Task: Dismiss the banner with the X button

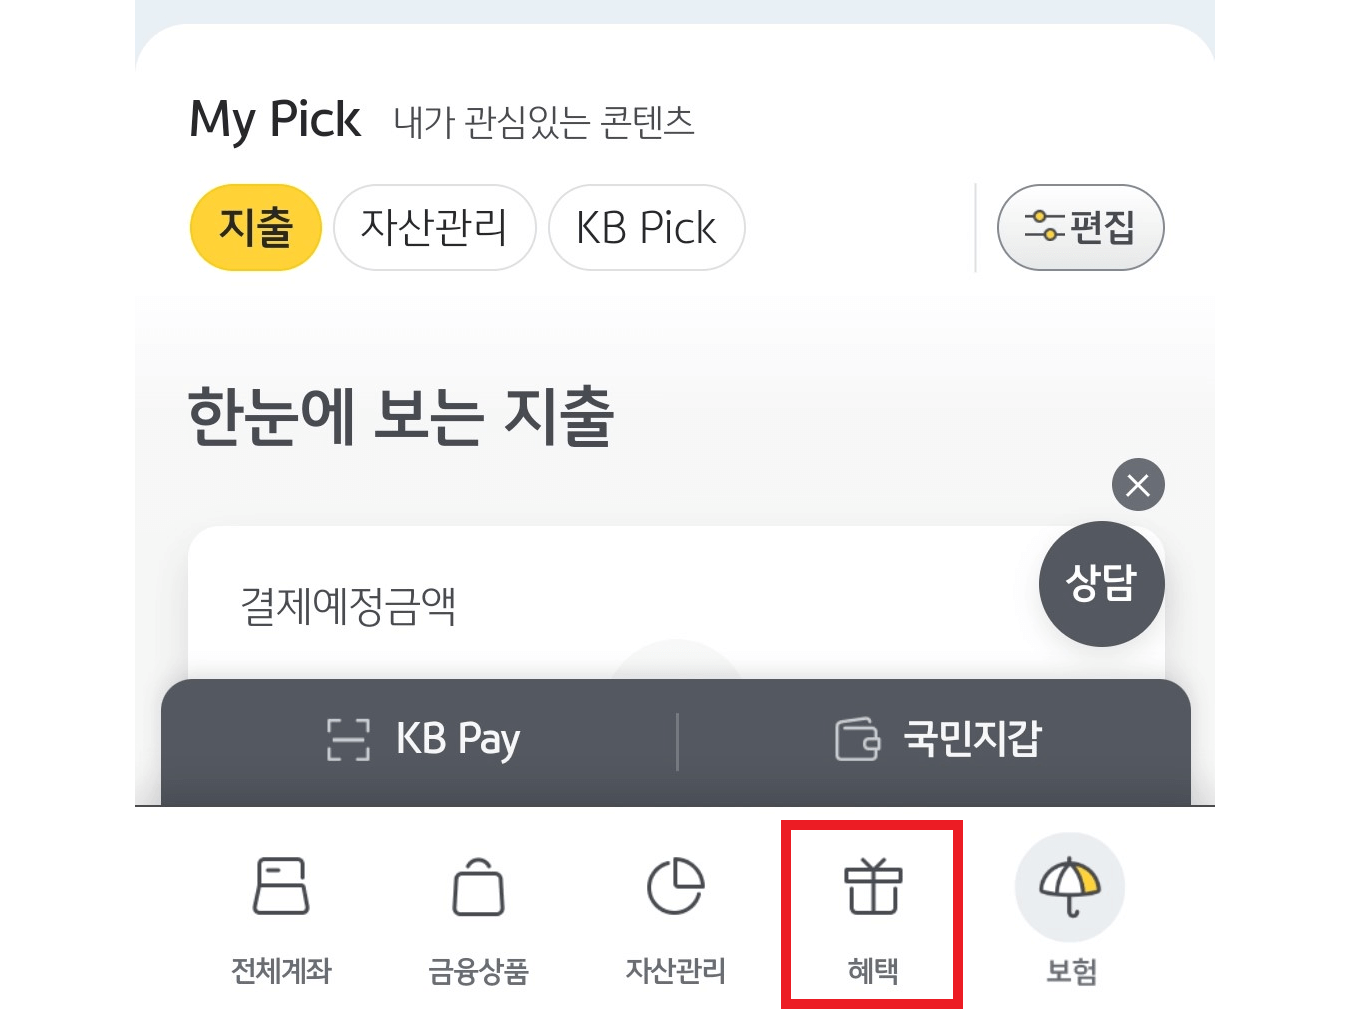Action: tap(1138, 485)
